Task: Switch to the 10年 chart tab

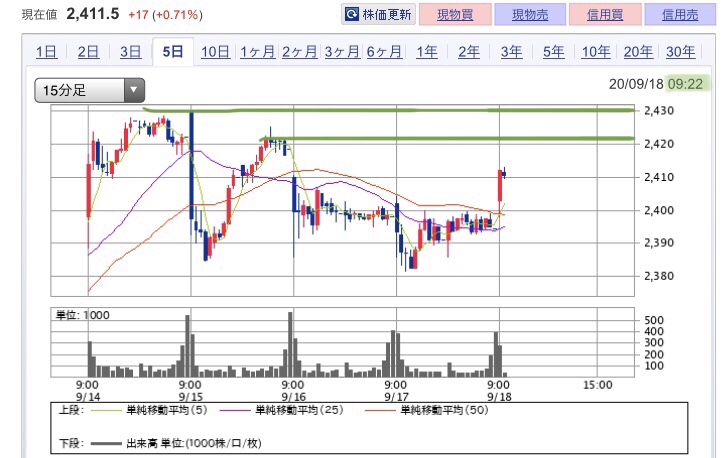Action: [596, 52]
